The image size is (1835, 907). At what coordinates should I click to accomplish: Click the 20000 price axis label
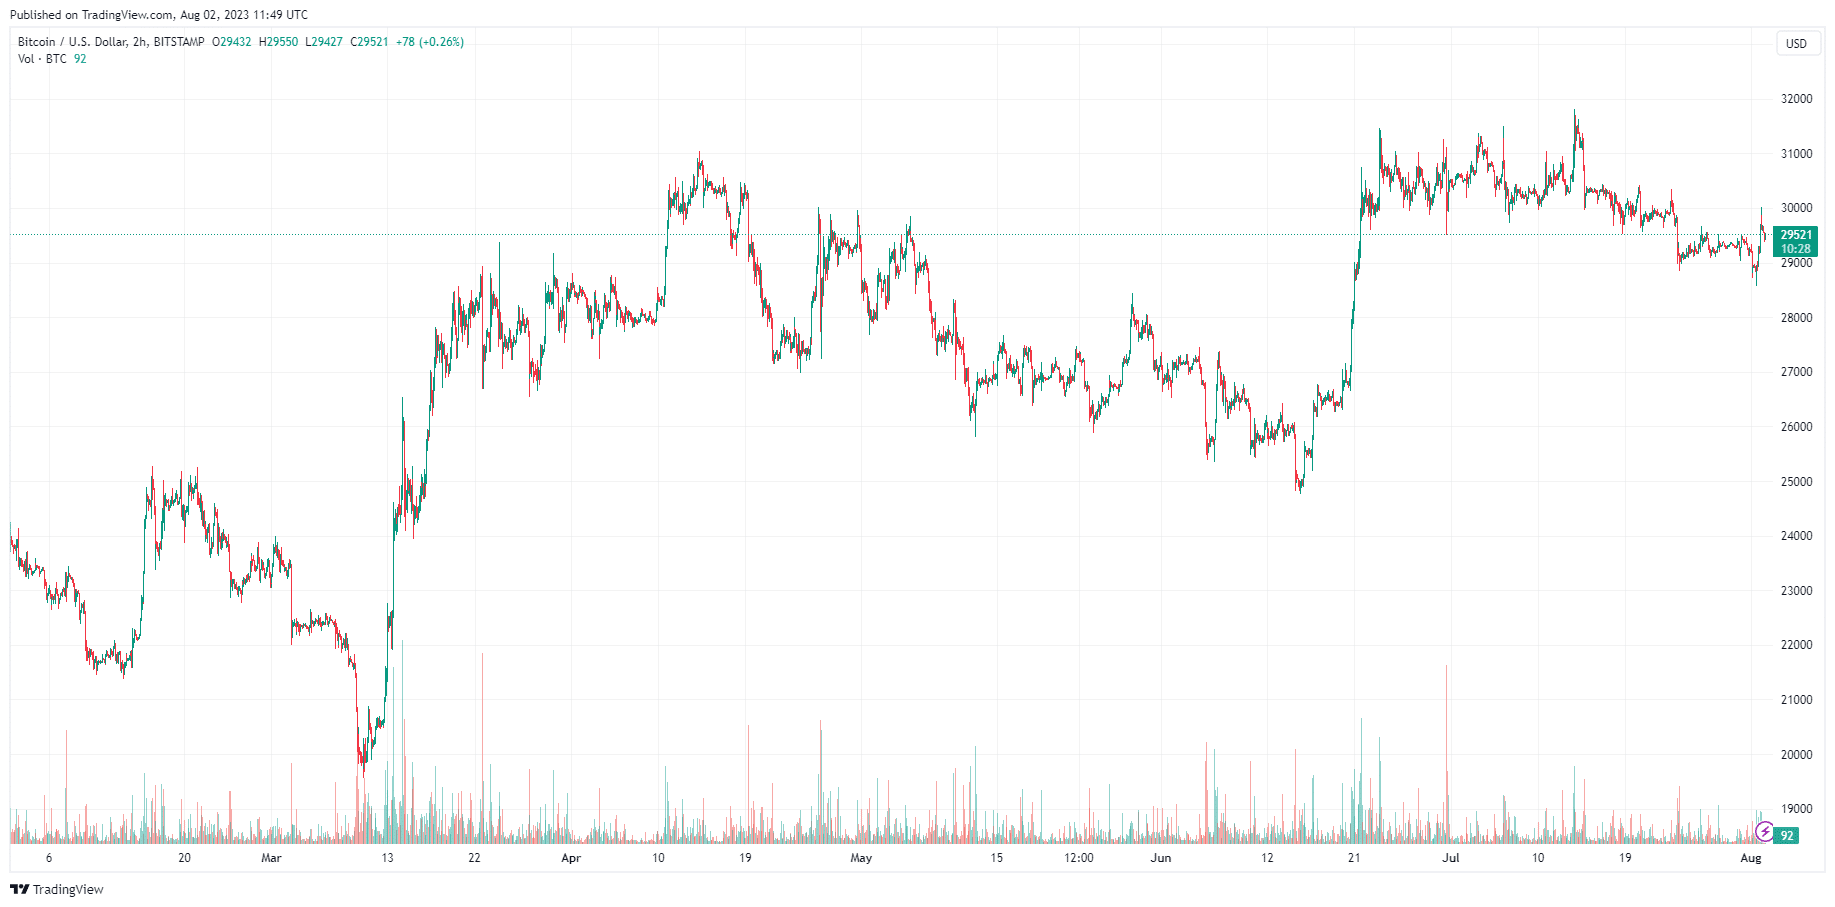(1796, 755)
